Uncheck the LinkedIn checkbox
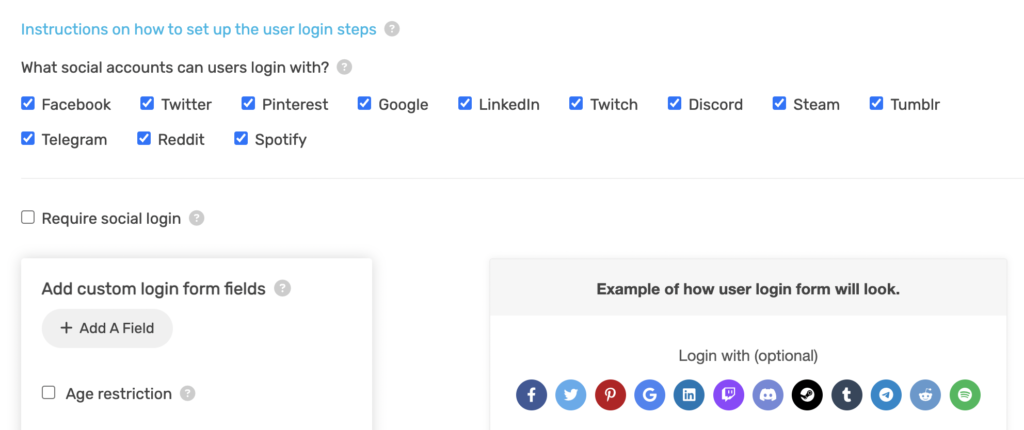The width and height of the screenshot is (1024, 430). click(x=464, y=103)
